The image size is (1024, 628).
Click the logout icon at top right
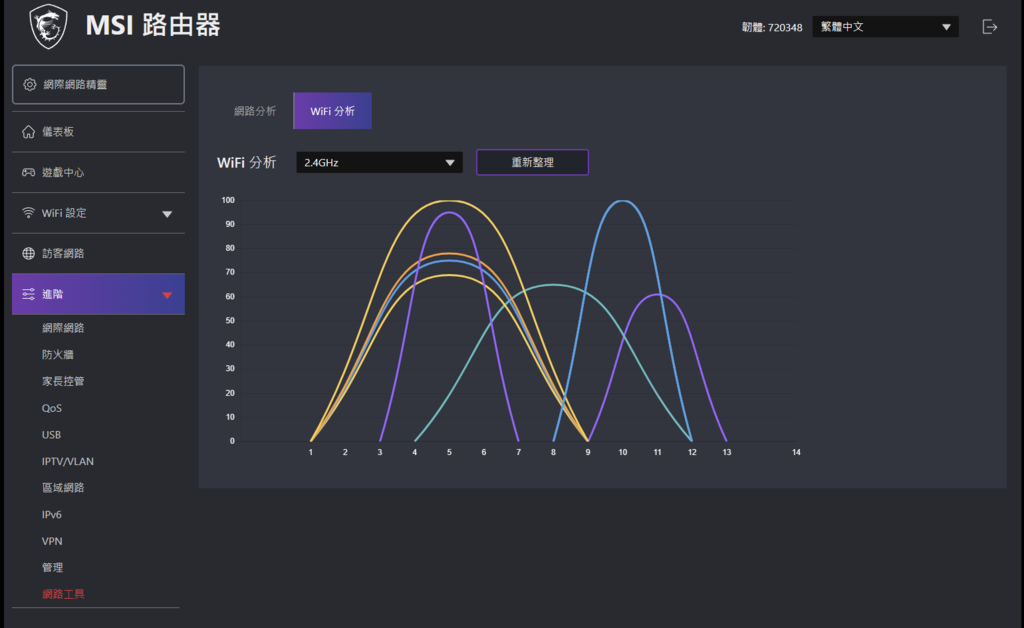tap(989, 27)
